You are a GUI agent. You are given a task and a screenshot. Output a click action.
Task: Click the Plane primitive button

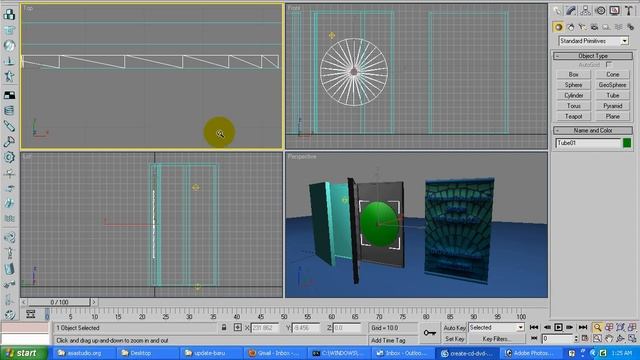point(613,117)
